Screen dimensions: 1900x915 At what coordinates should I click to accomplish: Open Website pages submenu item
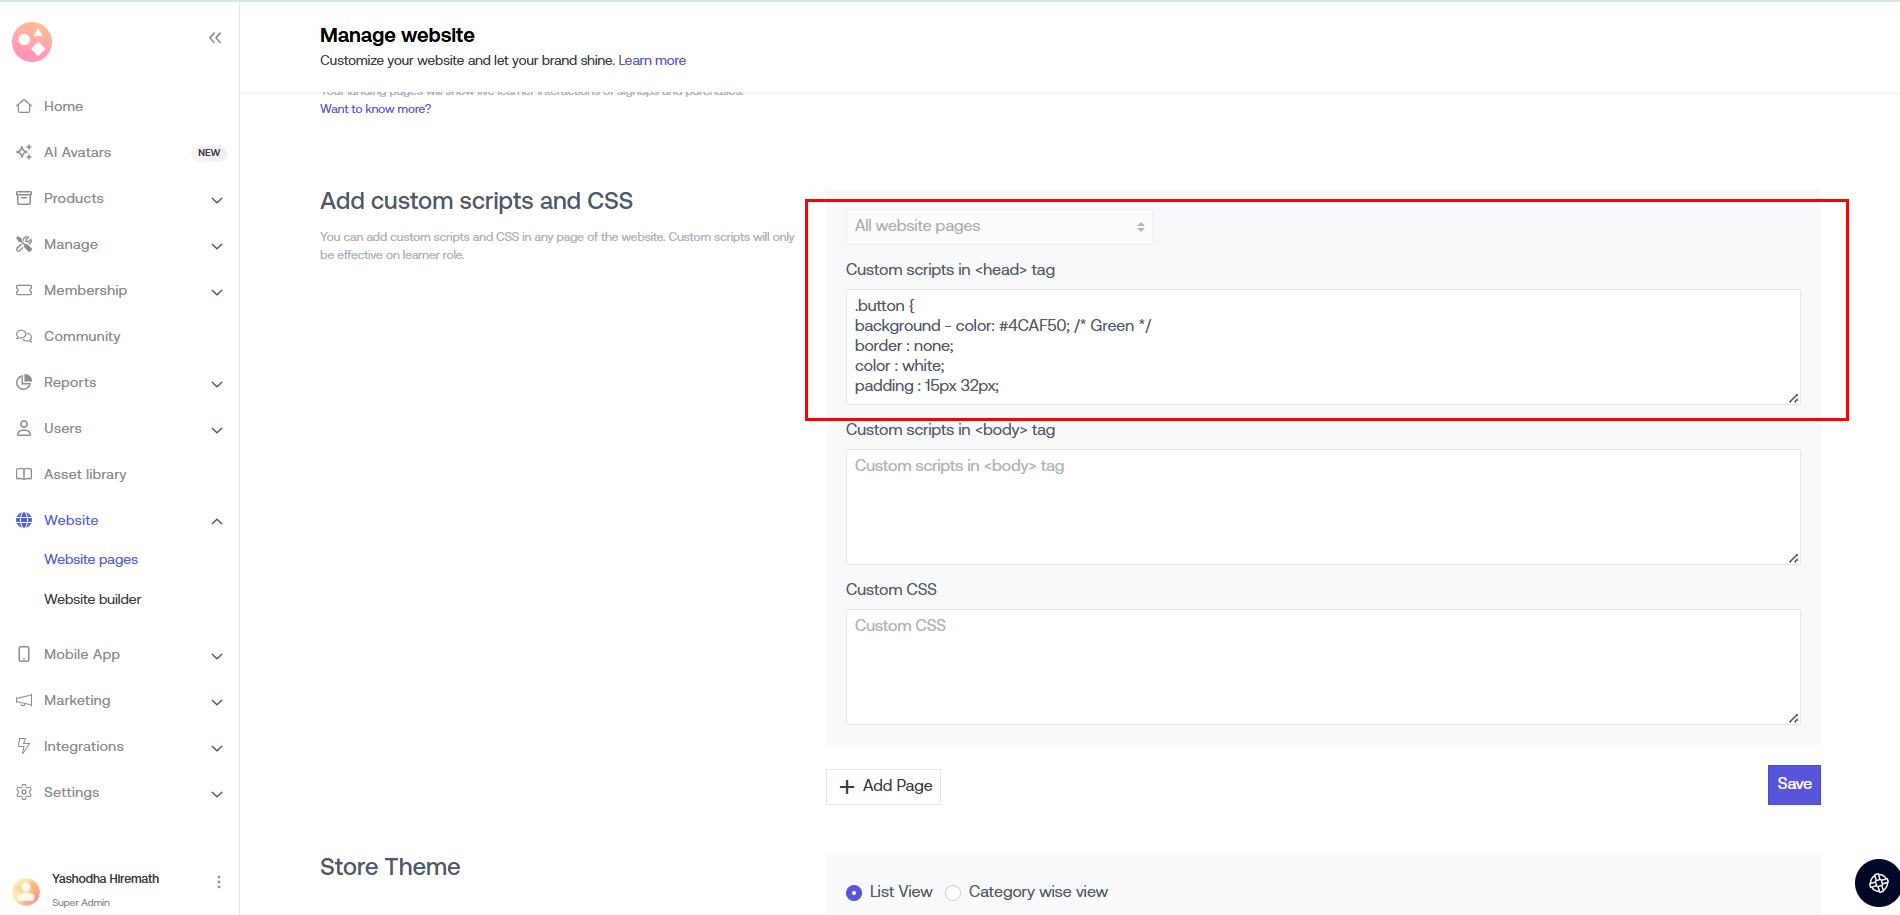click(x=91, y=559)
